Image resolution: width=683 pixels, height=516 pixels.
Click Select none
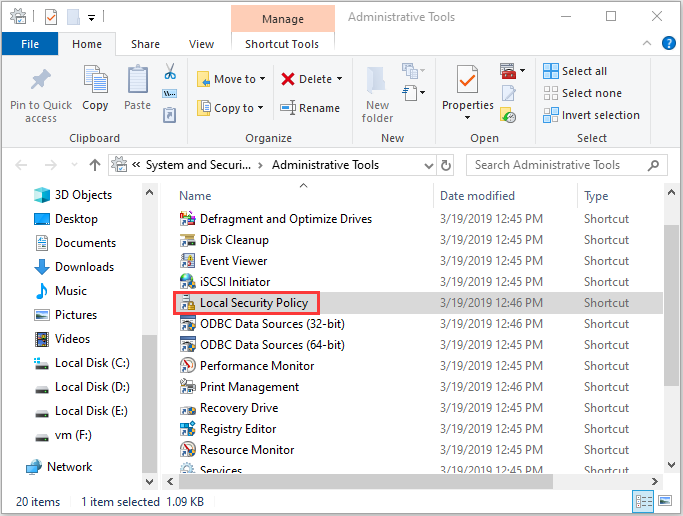pyautogui.click(x=582, y=93)
